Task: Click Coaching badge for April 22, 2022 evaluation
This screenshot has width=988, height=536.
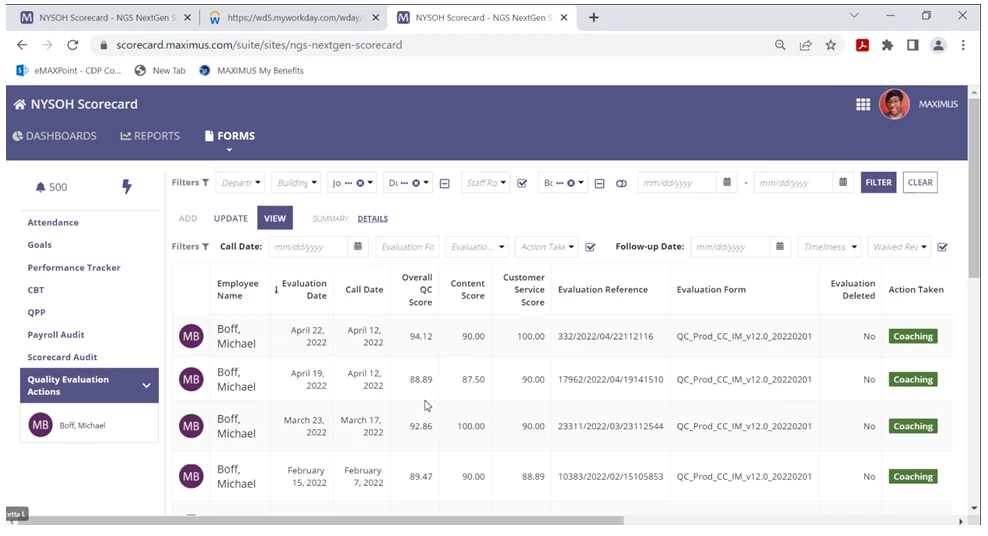Action: pos(913,336)
